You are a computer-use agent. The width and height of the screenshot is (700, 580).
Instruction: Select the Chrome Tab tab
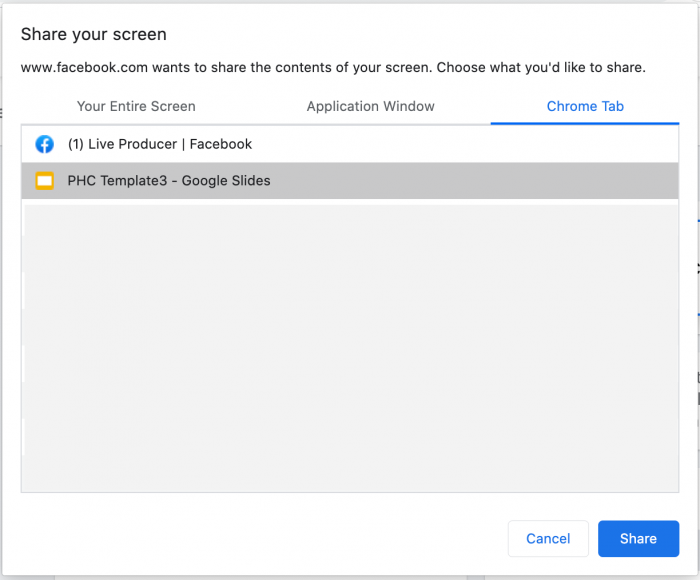[585, 106]
